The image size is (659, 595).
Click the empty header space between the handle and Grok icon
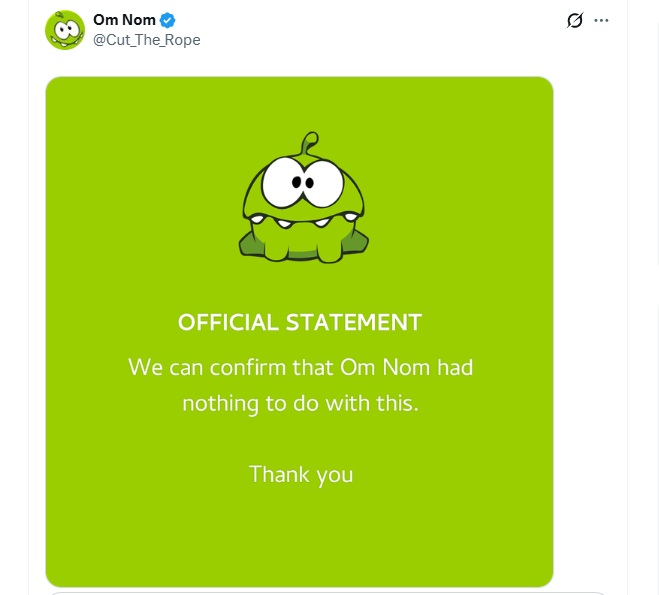pyautogui.click(x=380, y=28)
